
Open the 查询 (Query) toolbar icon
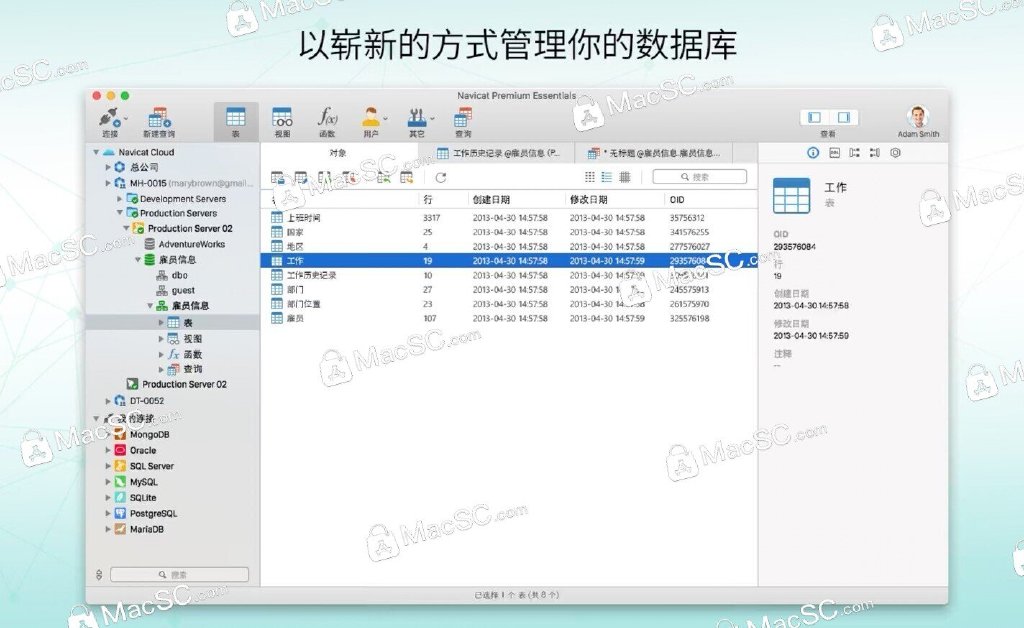pos(463,118)
